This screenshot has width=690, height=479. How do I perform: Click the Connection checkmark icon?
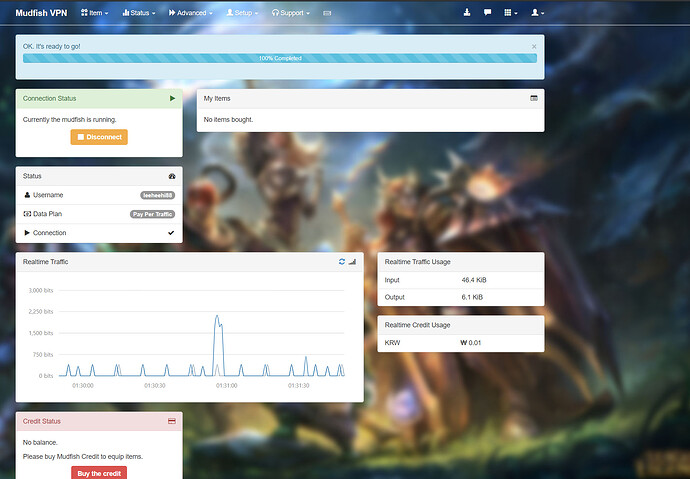click(x=171, y=233)
